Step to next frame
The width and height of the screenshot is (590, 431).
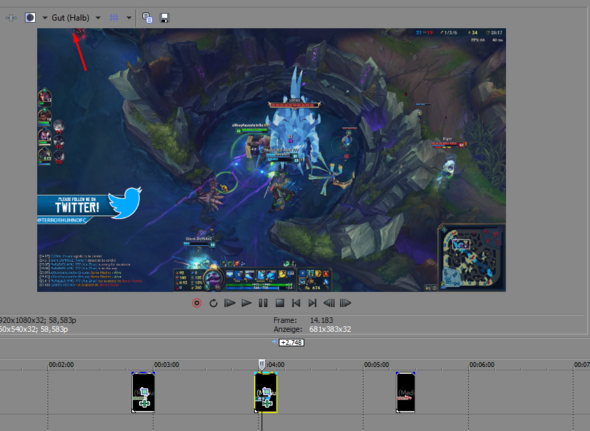coord(345,303)
